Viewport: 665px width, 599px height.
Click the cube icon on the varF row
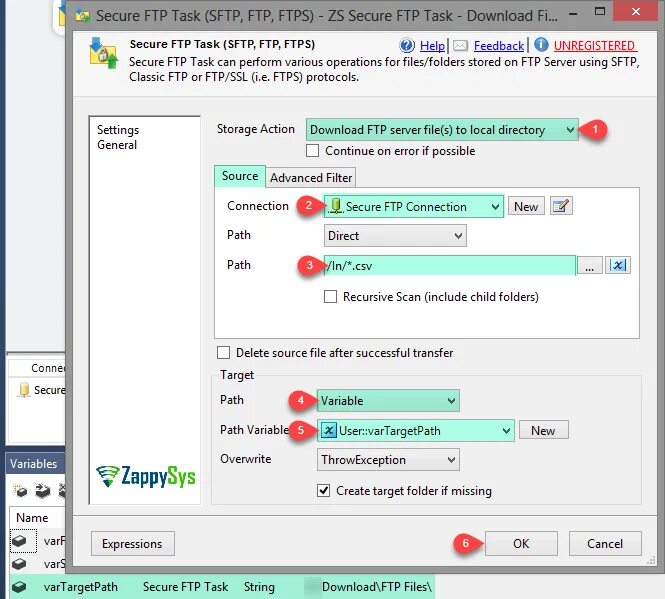[19, 541]
